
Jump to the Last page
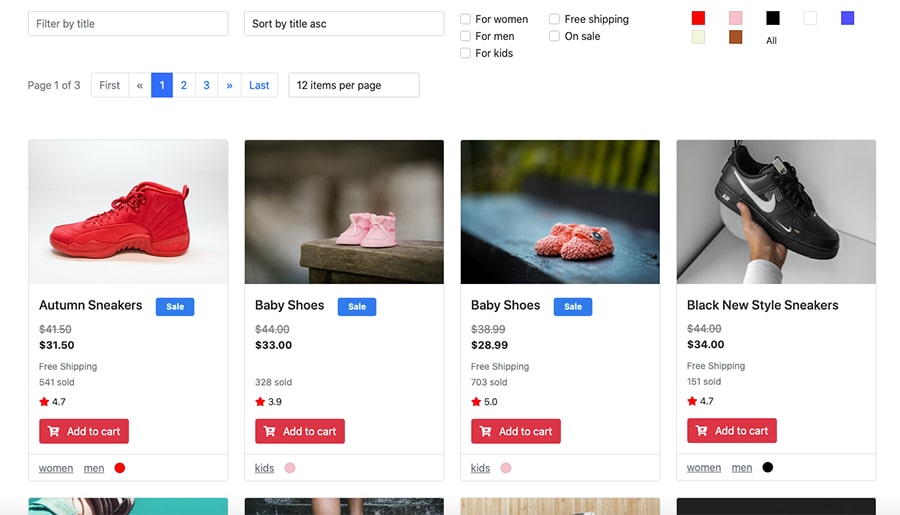pos(259,85)
